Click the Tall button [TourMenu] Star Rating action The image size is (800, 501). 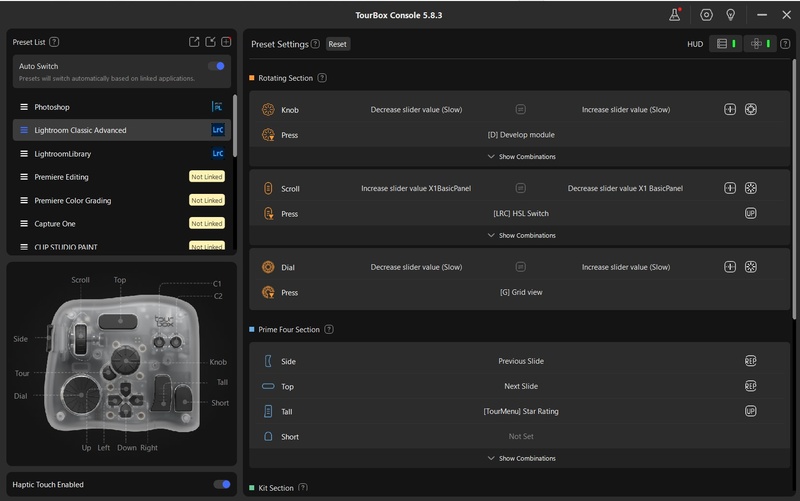[520, 411]
